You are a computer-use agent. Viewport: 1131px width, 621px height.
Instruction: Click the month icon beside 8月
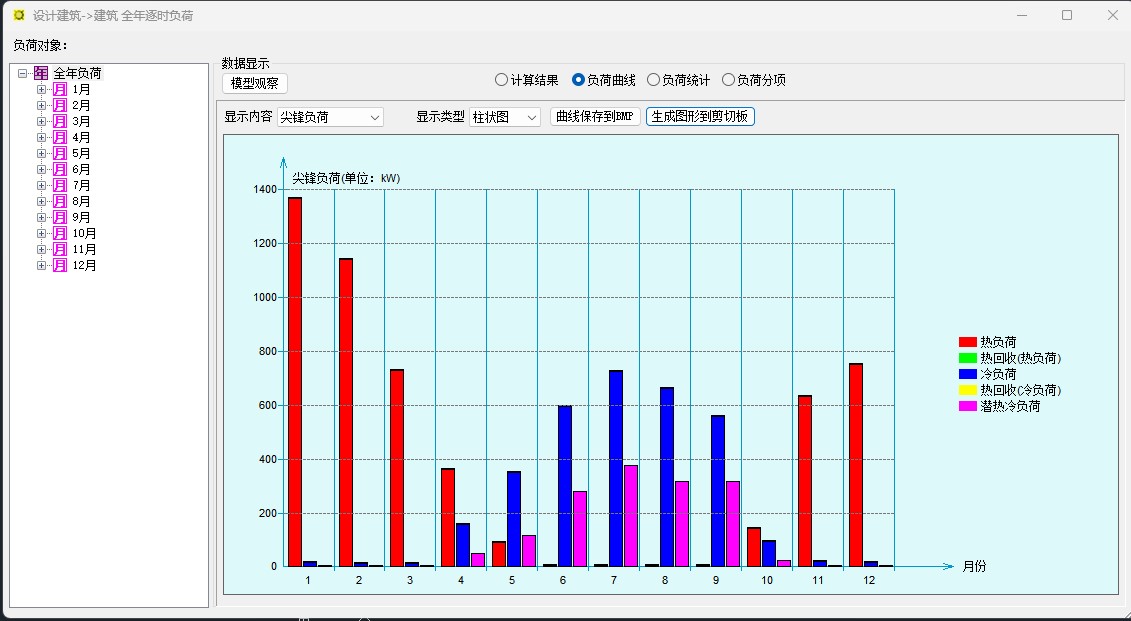pyautogui.click(x=60, y=201)
